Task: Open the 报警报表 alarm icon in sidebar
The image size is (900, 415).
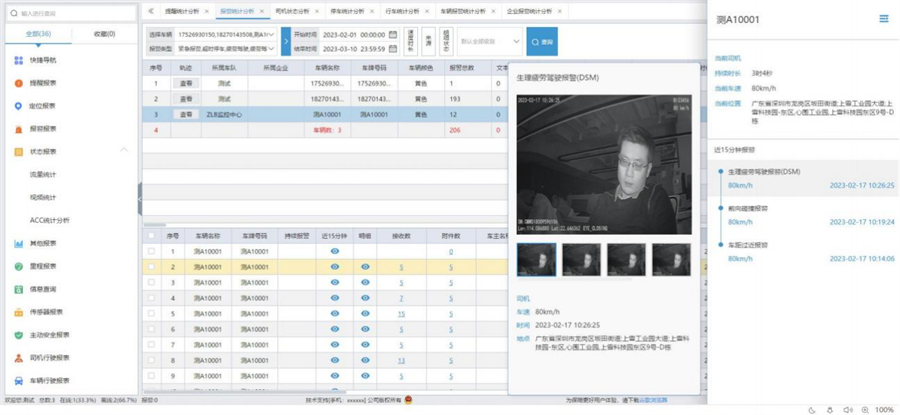Action: [19, 129]
